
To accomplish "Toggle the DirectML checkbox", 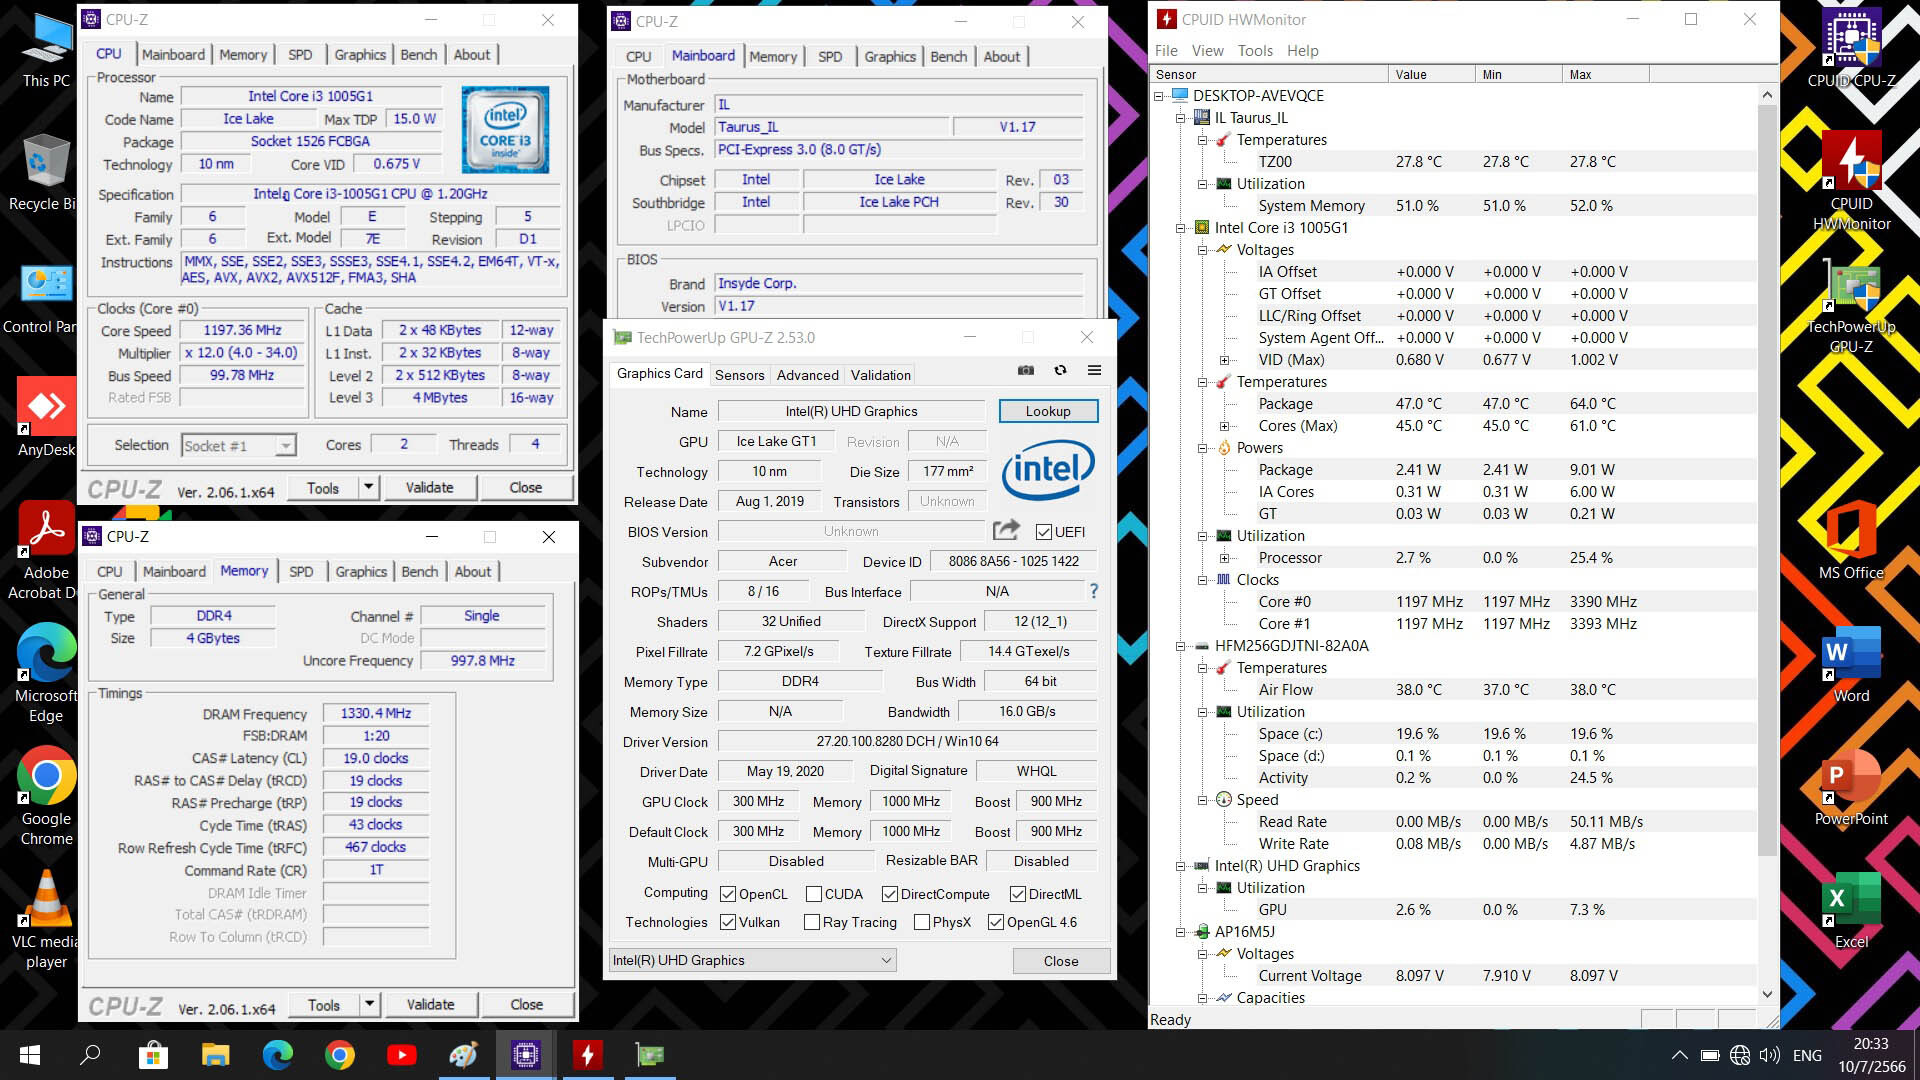I will (1017, 894).
